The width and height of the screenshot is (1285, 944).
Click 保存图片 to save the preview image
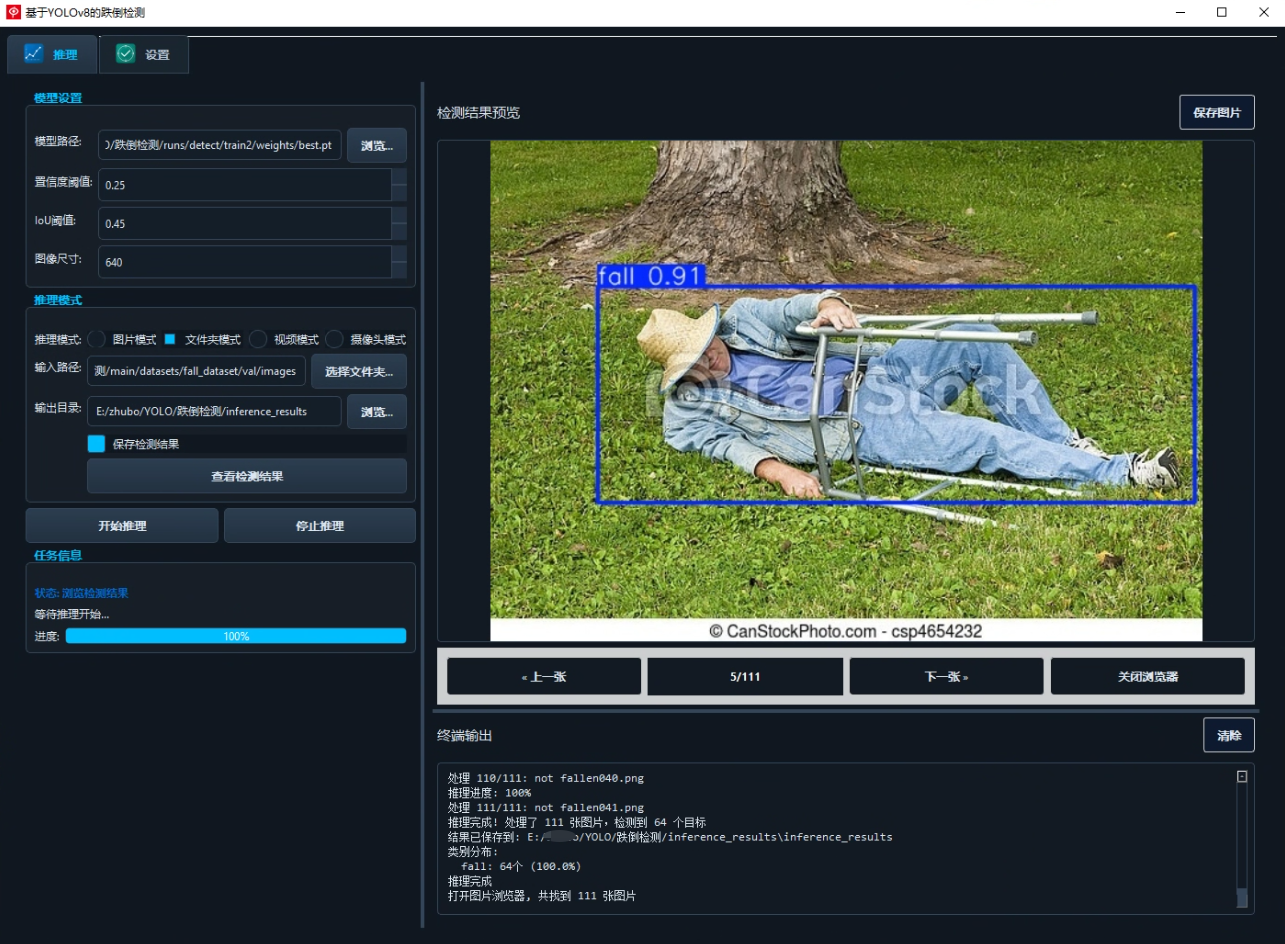tap(1217, 113)
